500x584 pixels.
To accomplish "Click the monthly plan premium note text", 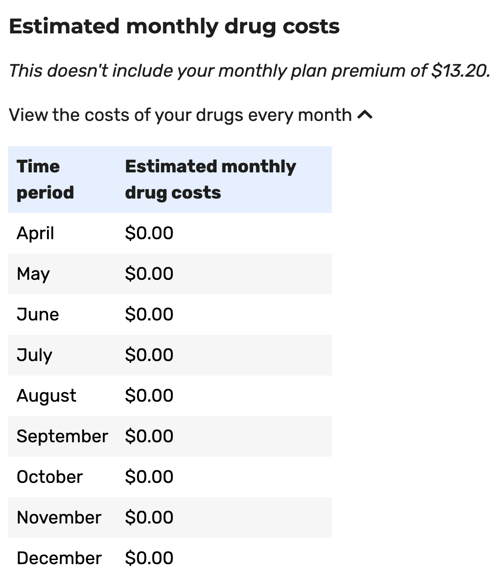I will pos(249,71).
